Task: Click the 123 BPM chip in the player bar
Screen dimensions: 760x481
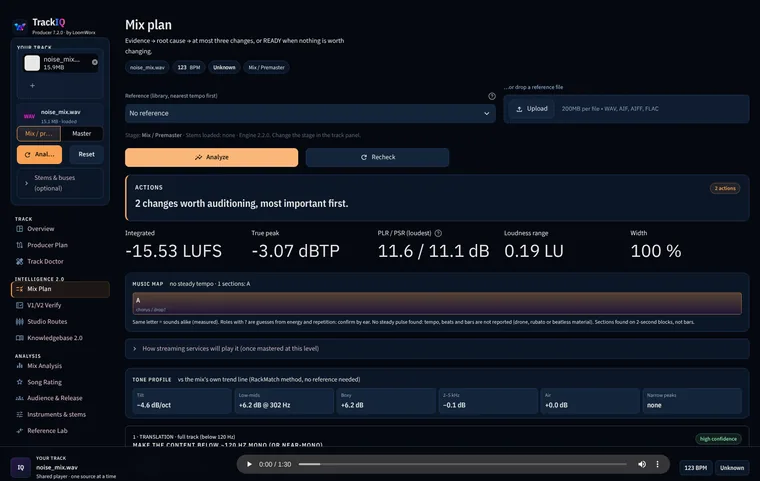Action: point(696,468)
